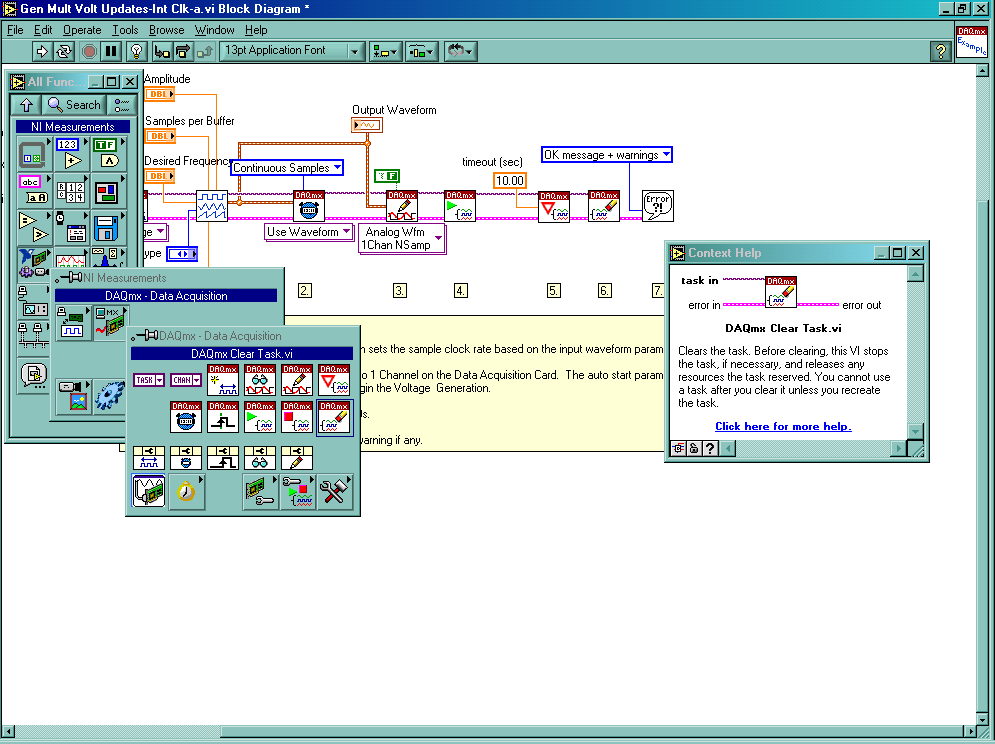The width and height of the screenshot is (995, 744).
Task: Toggle the Show Context Help question-mark button
Action: point(941,51)
